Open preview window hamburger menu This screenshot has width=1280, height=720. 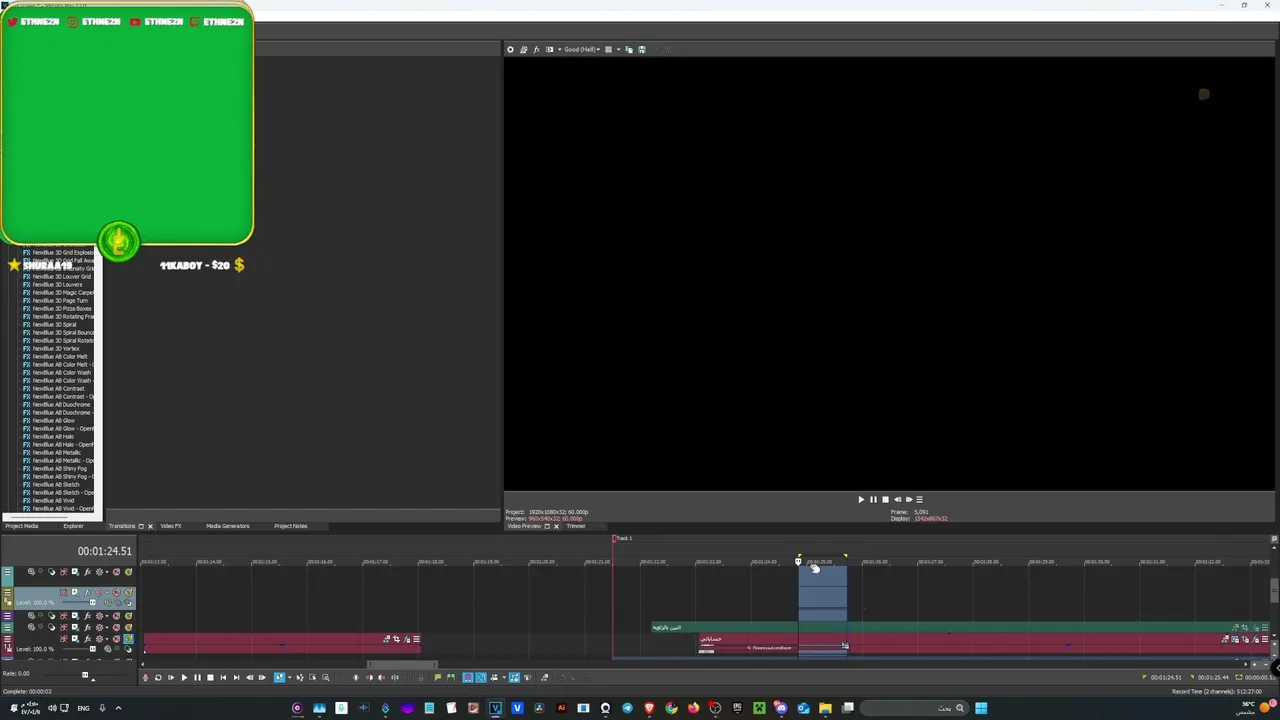919,499
